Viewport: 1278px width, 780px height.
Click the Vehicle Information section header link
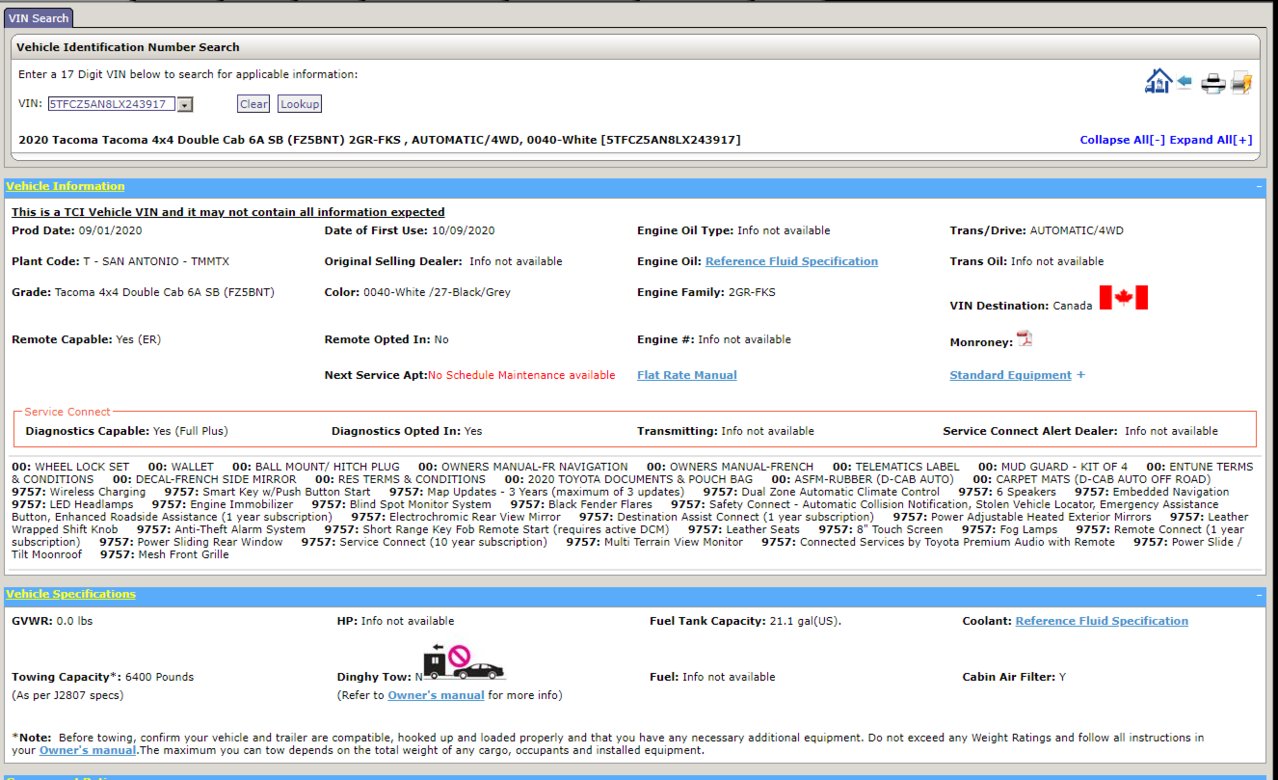(x=65, y=186)
